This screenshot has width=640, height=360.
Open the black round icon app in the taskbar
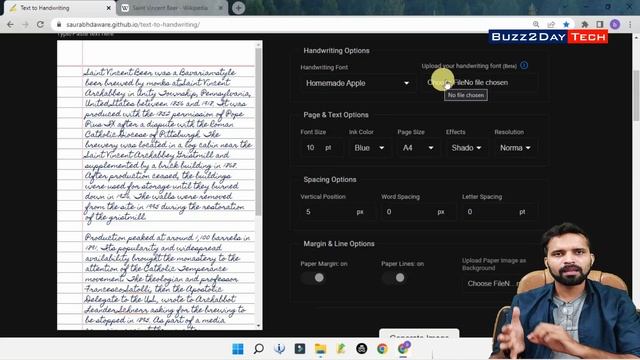(362, 349)
